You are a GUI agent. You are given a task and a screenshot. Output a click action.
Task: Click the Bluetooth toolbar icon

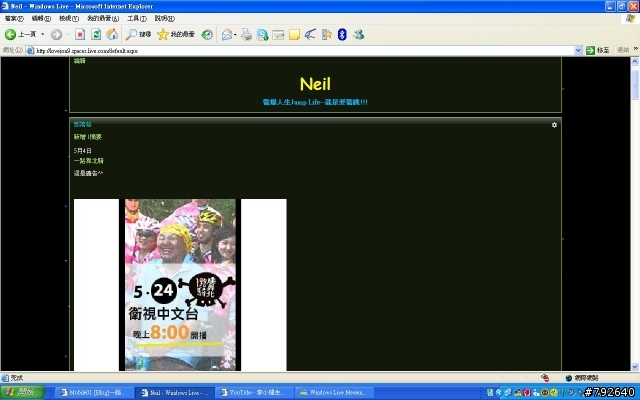point(342,35)
